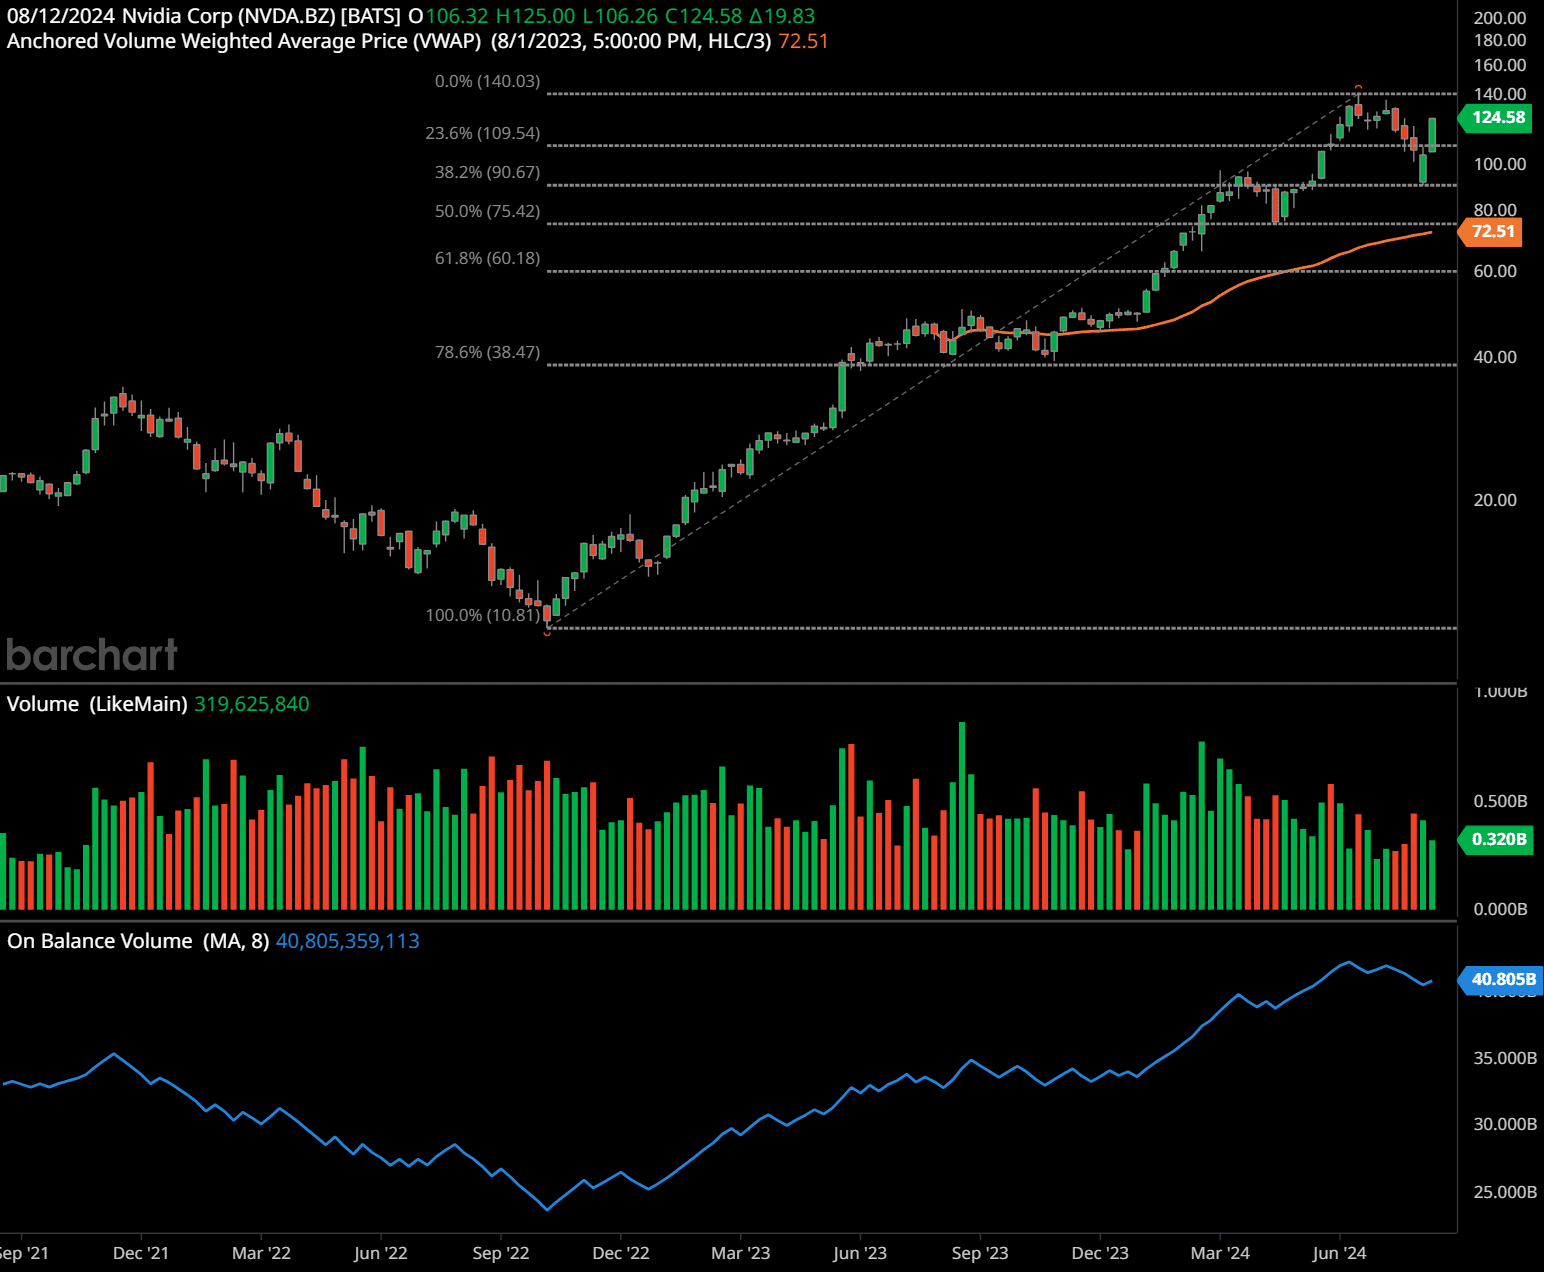Click the Sep '23 date axis label
Viewport: 1544px width, 1272px height.
point(980,1253)
